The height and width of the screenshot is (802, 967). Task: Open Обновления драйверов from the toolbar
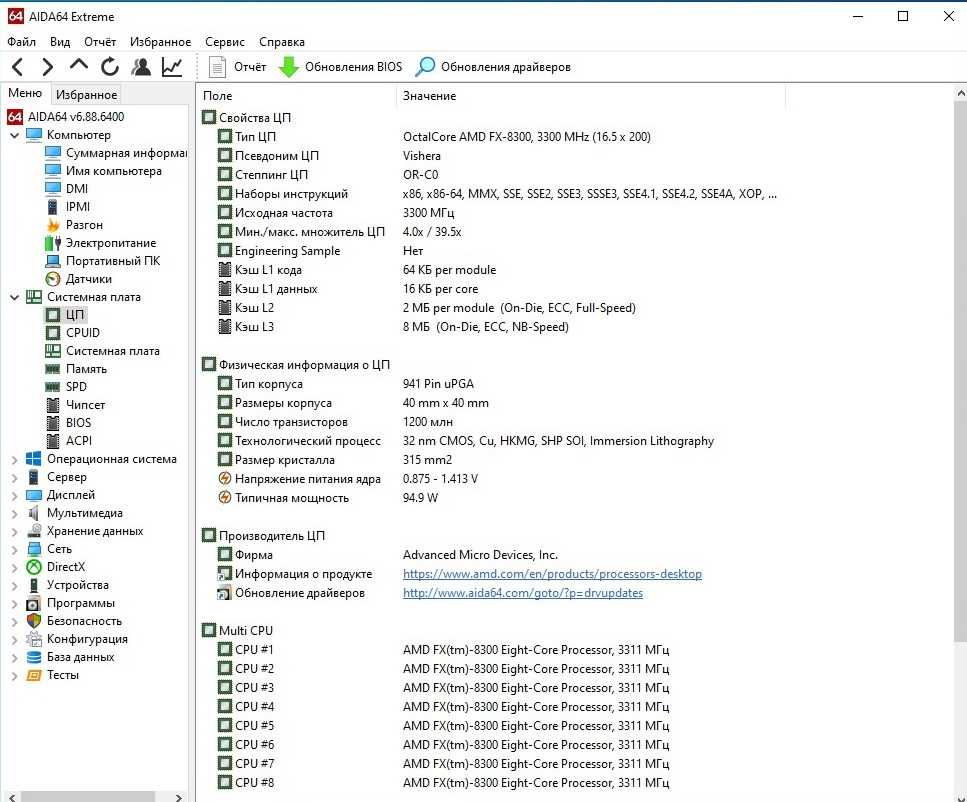click(493, 67)
